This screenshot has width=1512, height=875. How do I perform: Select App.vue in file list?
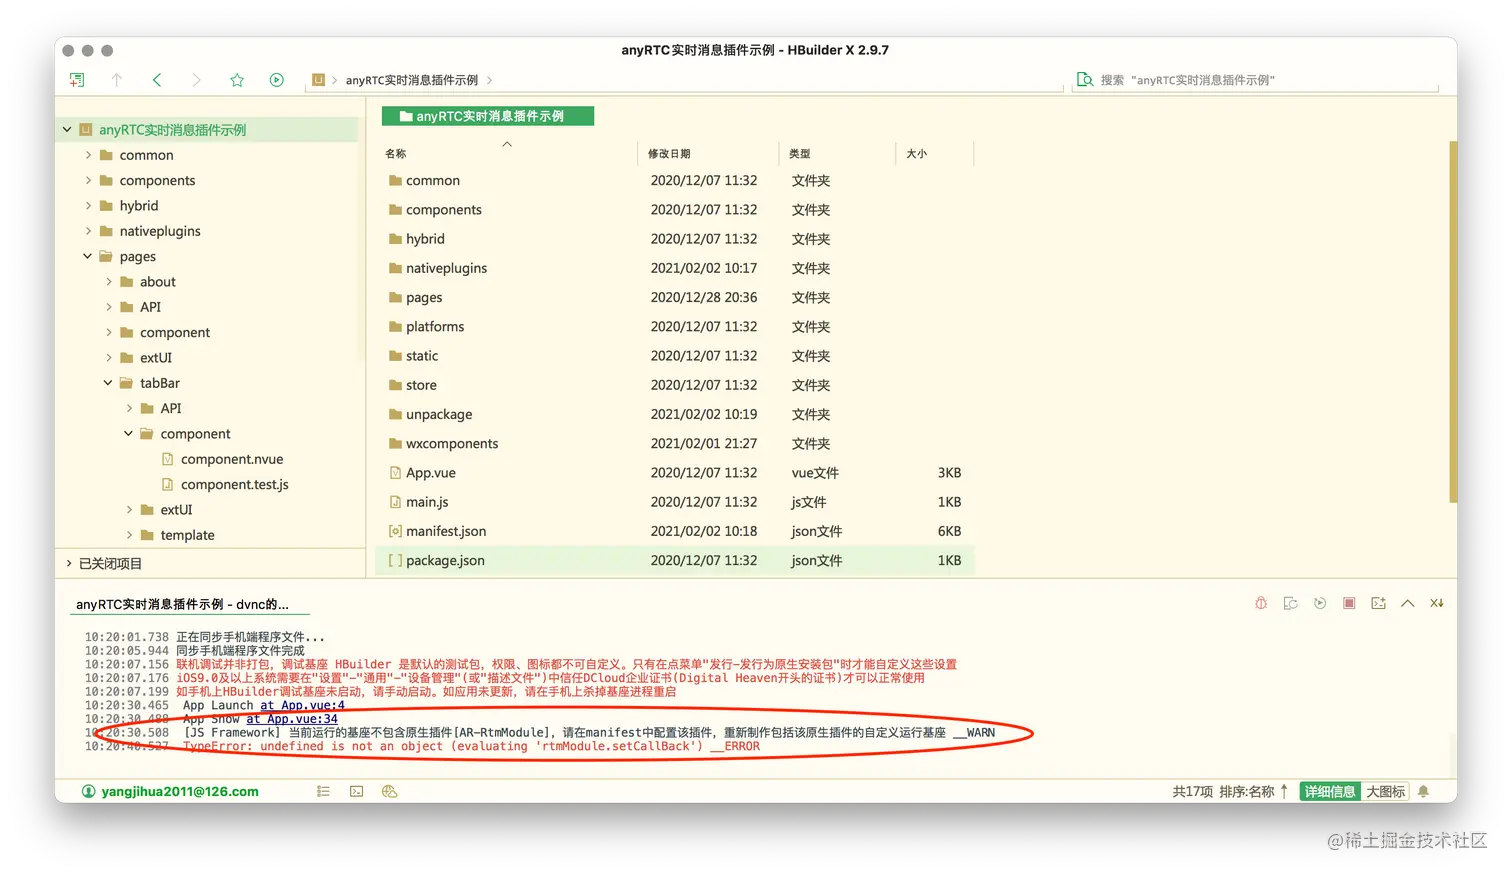point(675,473)
